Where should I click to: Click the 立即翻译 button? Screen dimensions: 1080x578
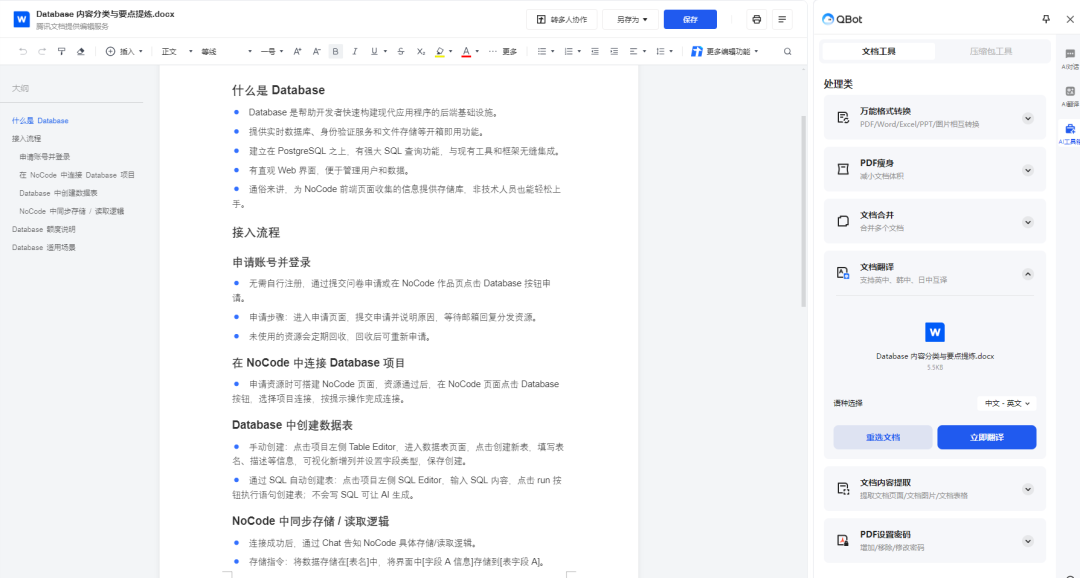[x=986, y=437]
